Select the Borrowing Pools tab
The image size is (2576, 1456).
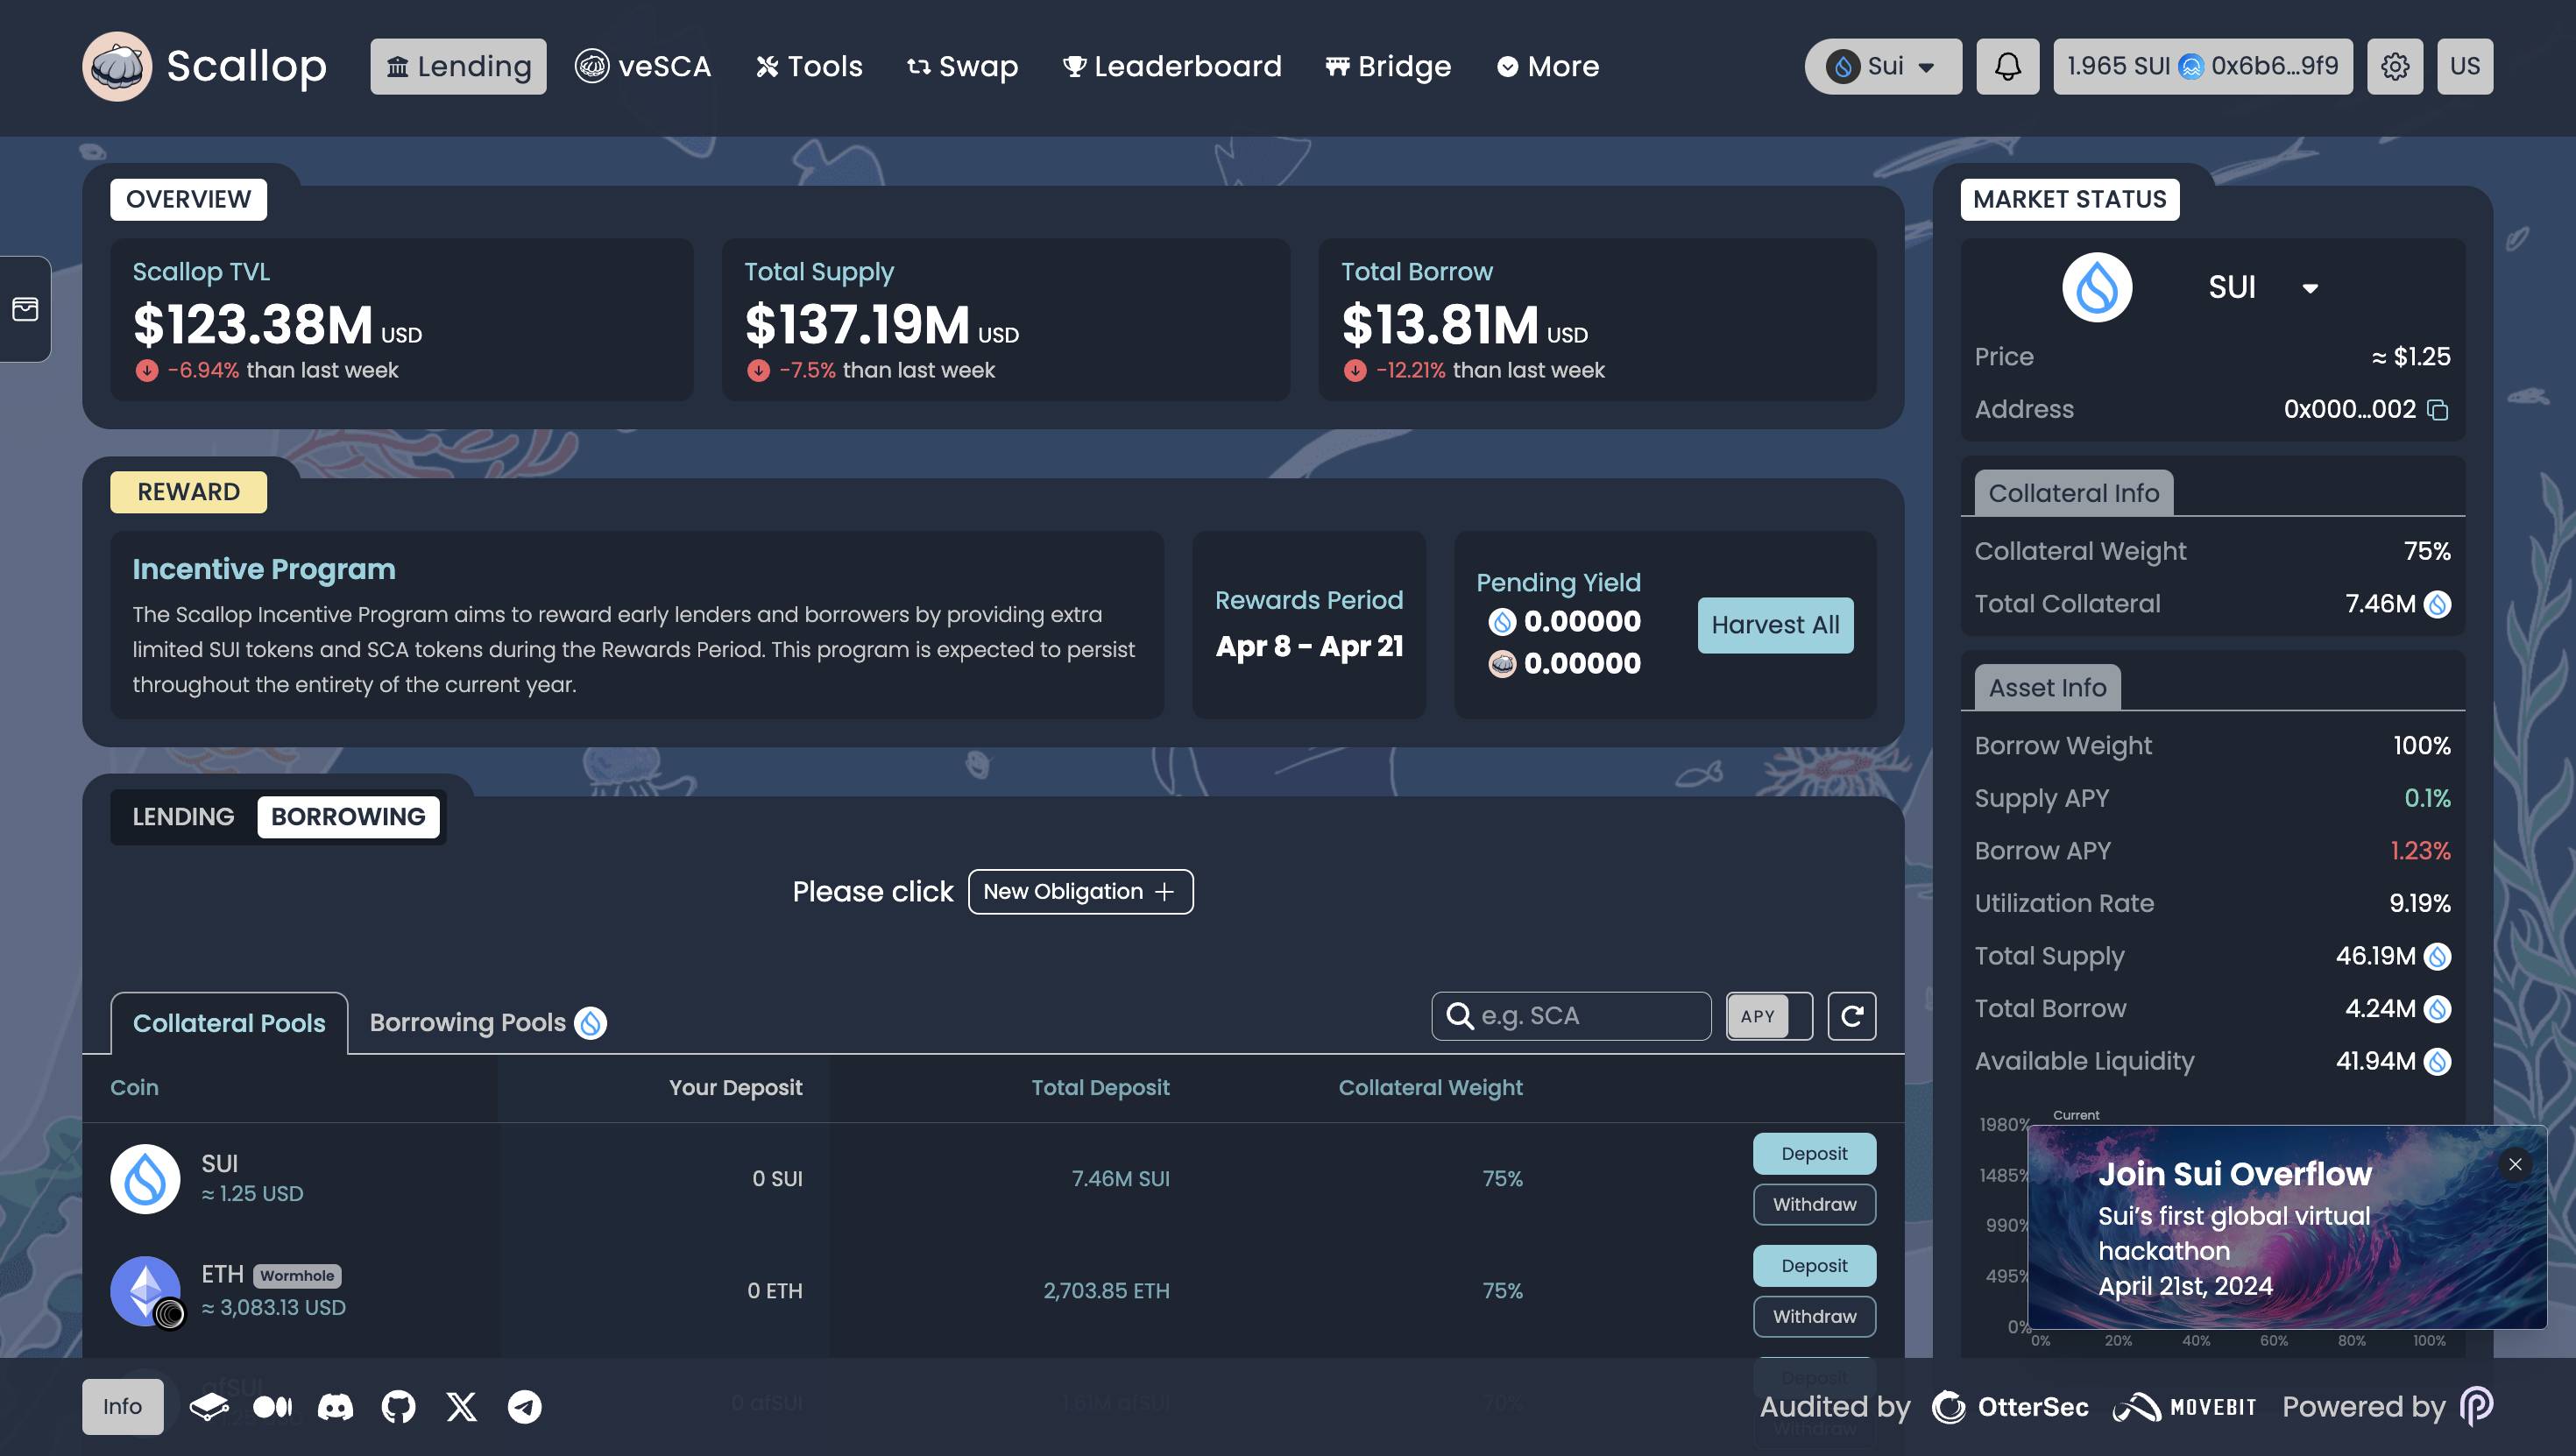[487, 1023]
